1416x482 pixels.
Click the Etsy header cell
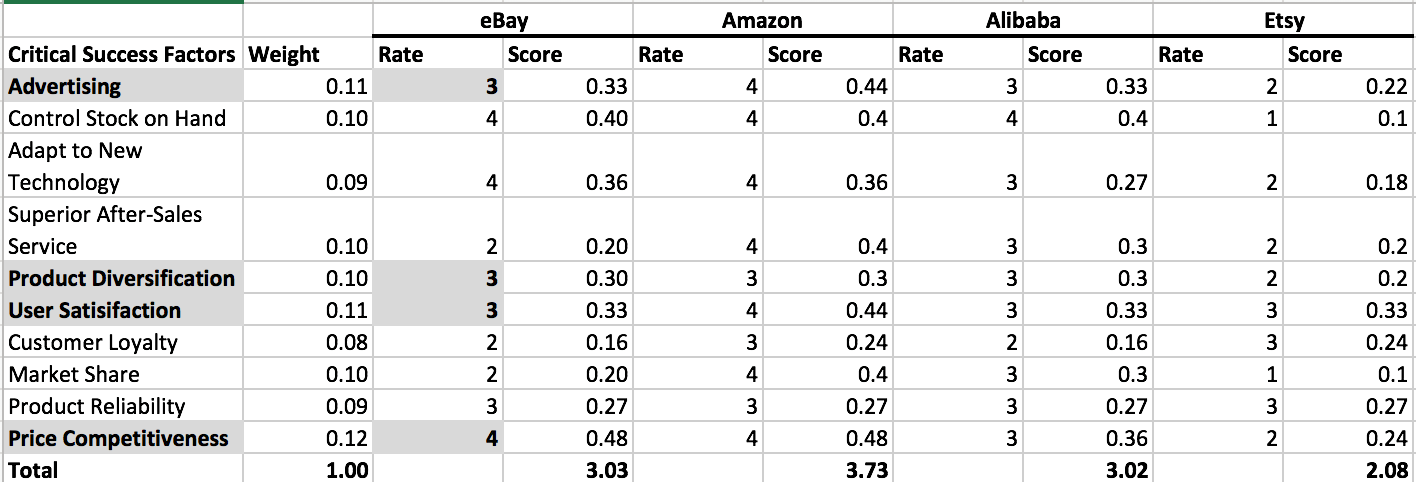(x=1283, y=20)
